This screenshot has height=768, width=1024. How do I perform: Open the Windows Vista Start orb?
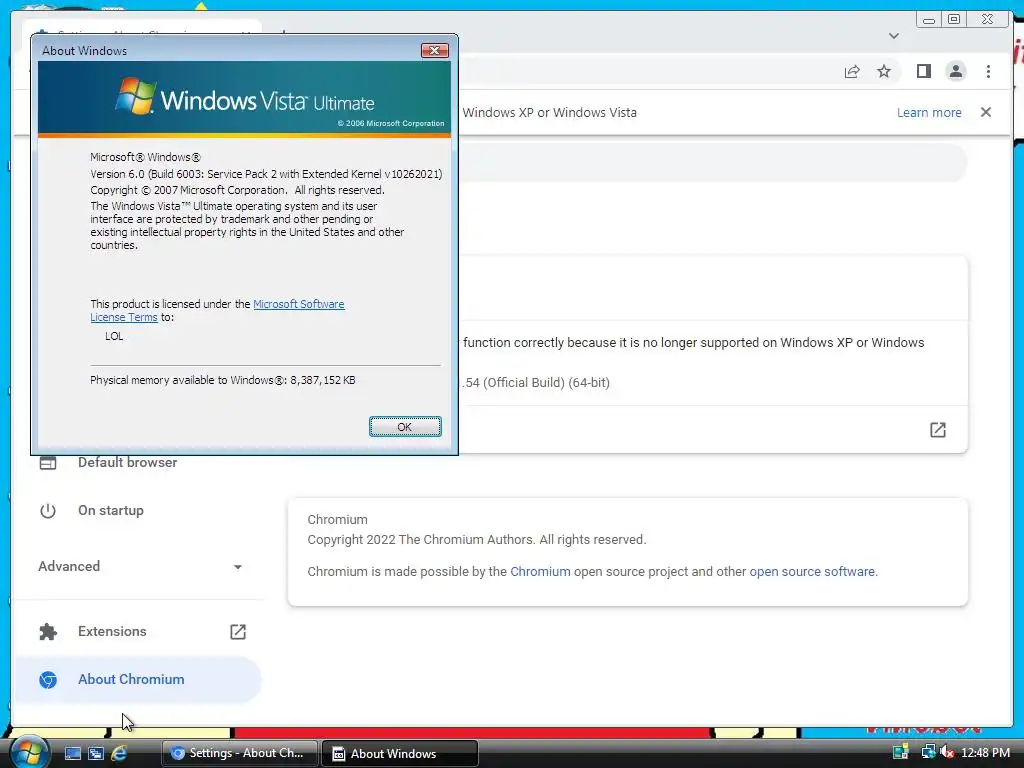click(x=29, y=752)
